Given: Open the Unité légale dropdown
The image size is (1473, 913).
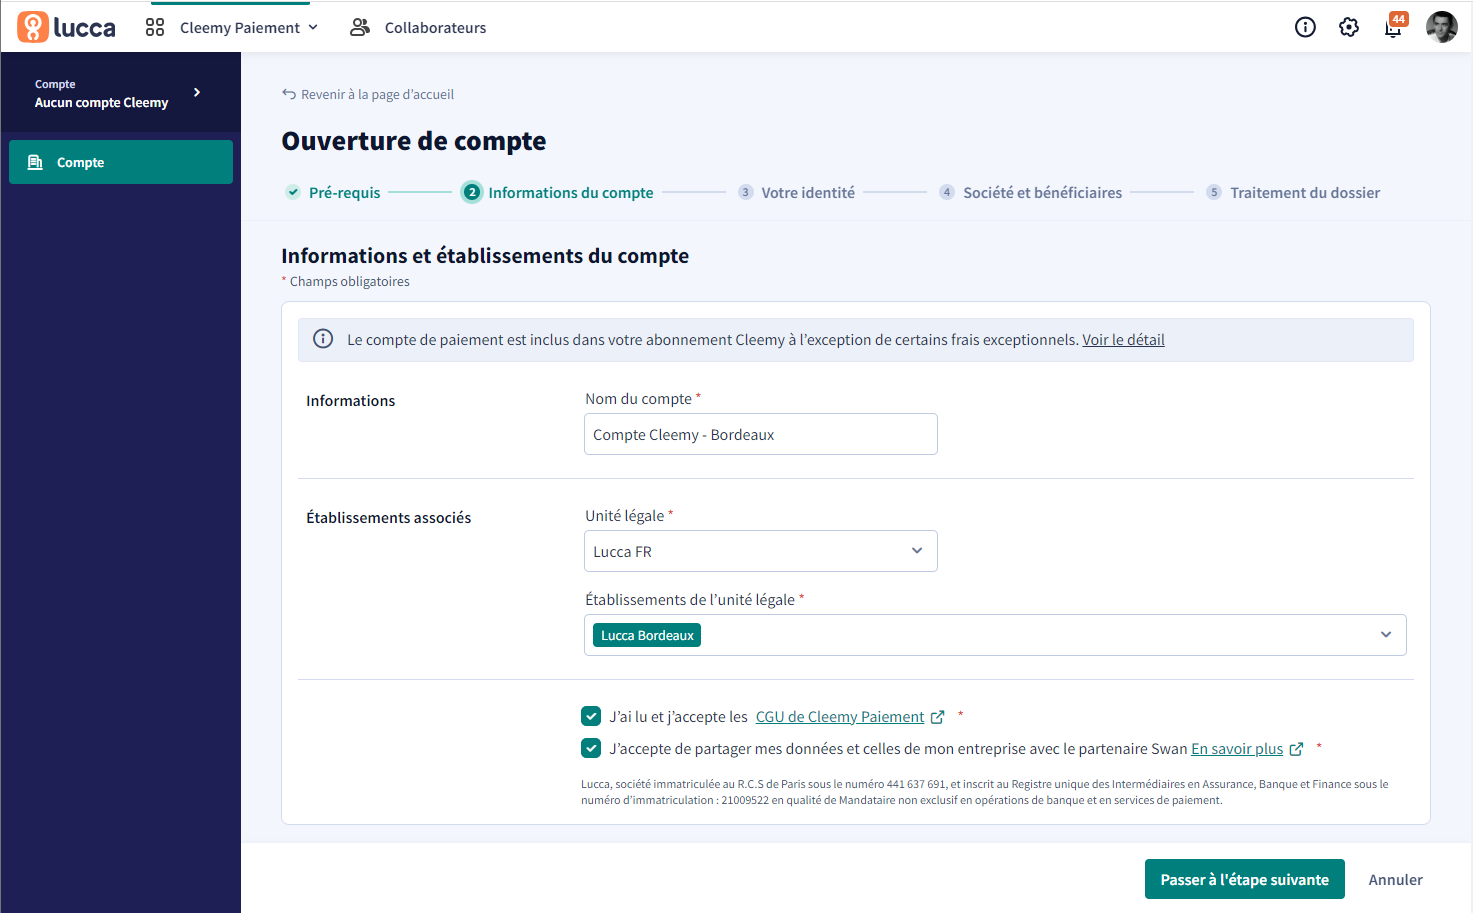Looking at the screenshot, I should 761,551.
